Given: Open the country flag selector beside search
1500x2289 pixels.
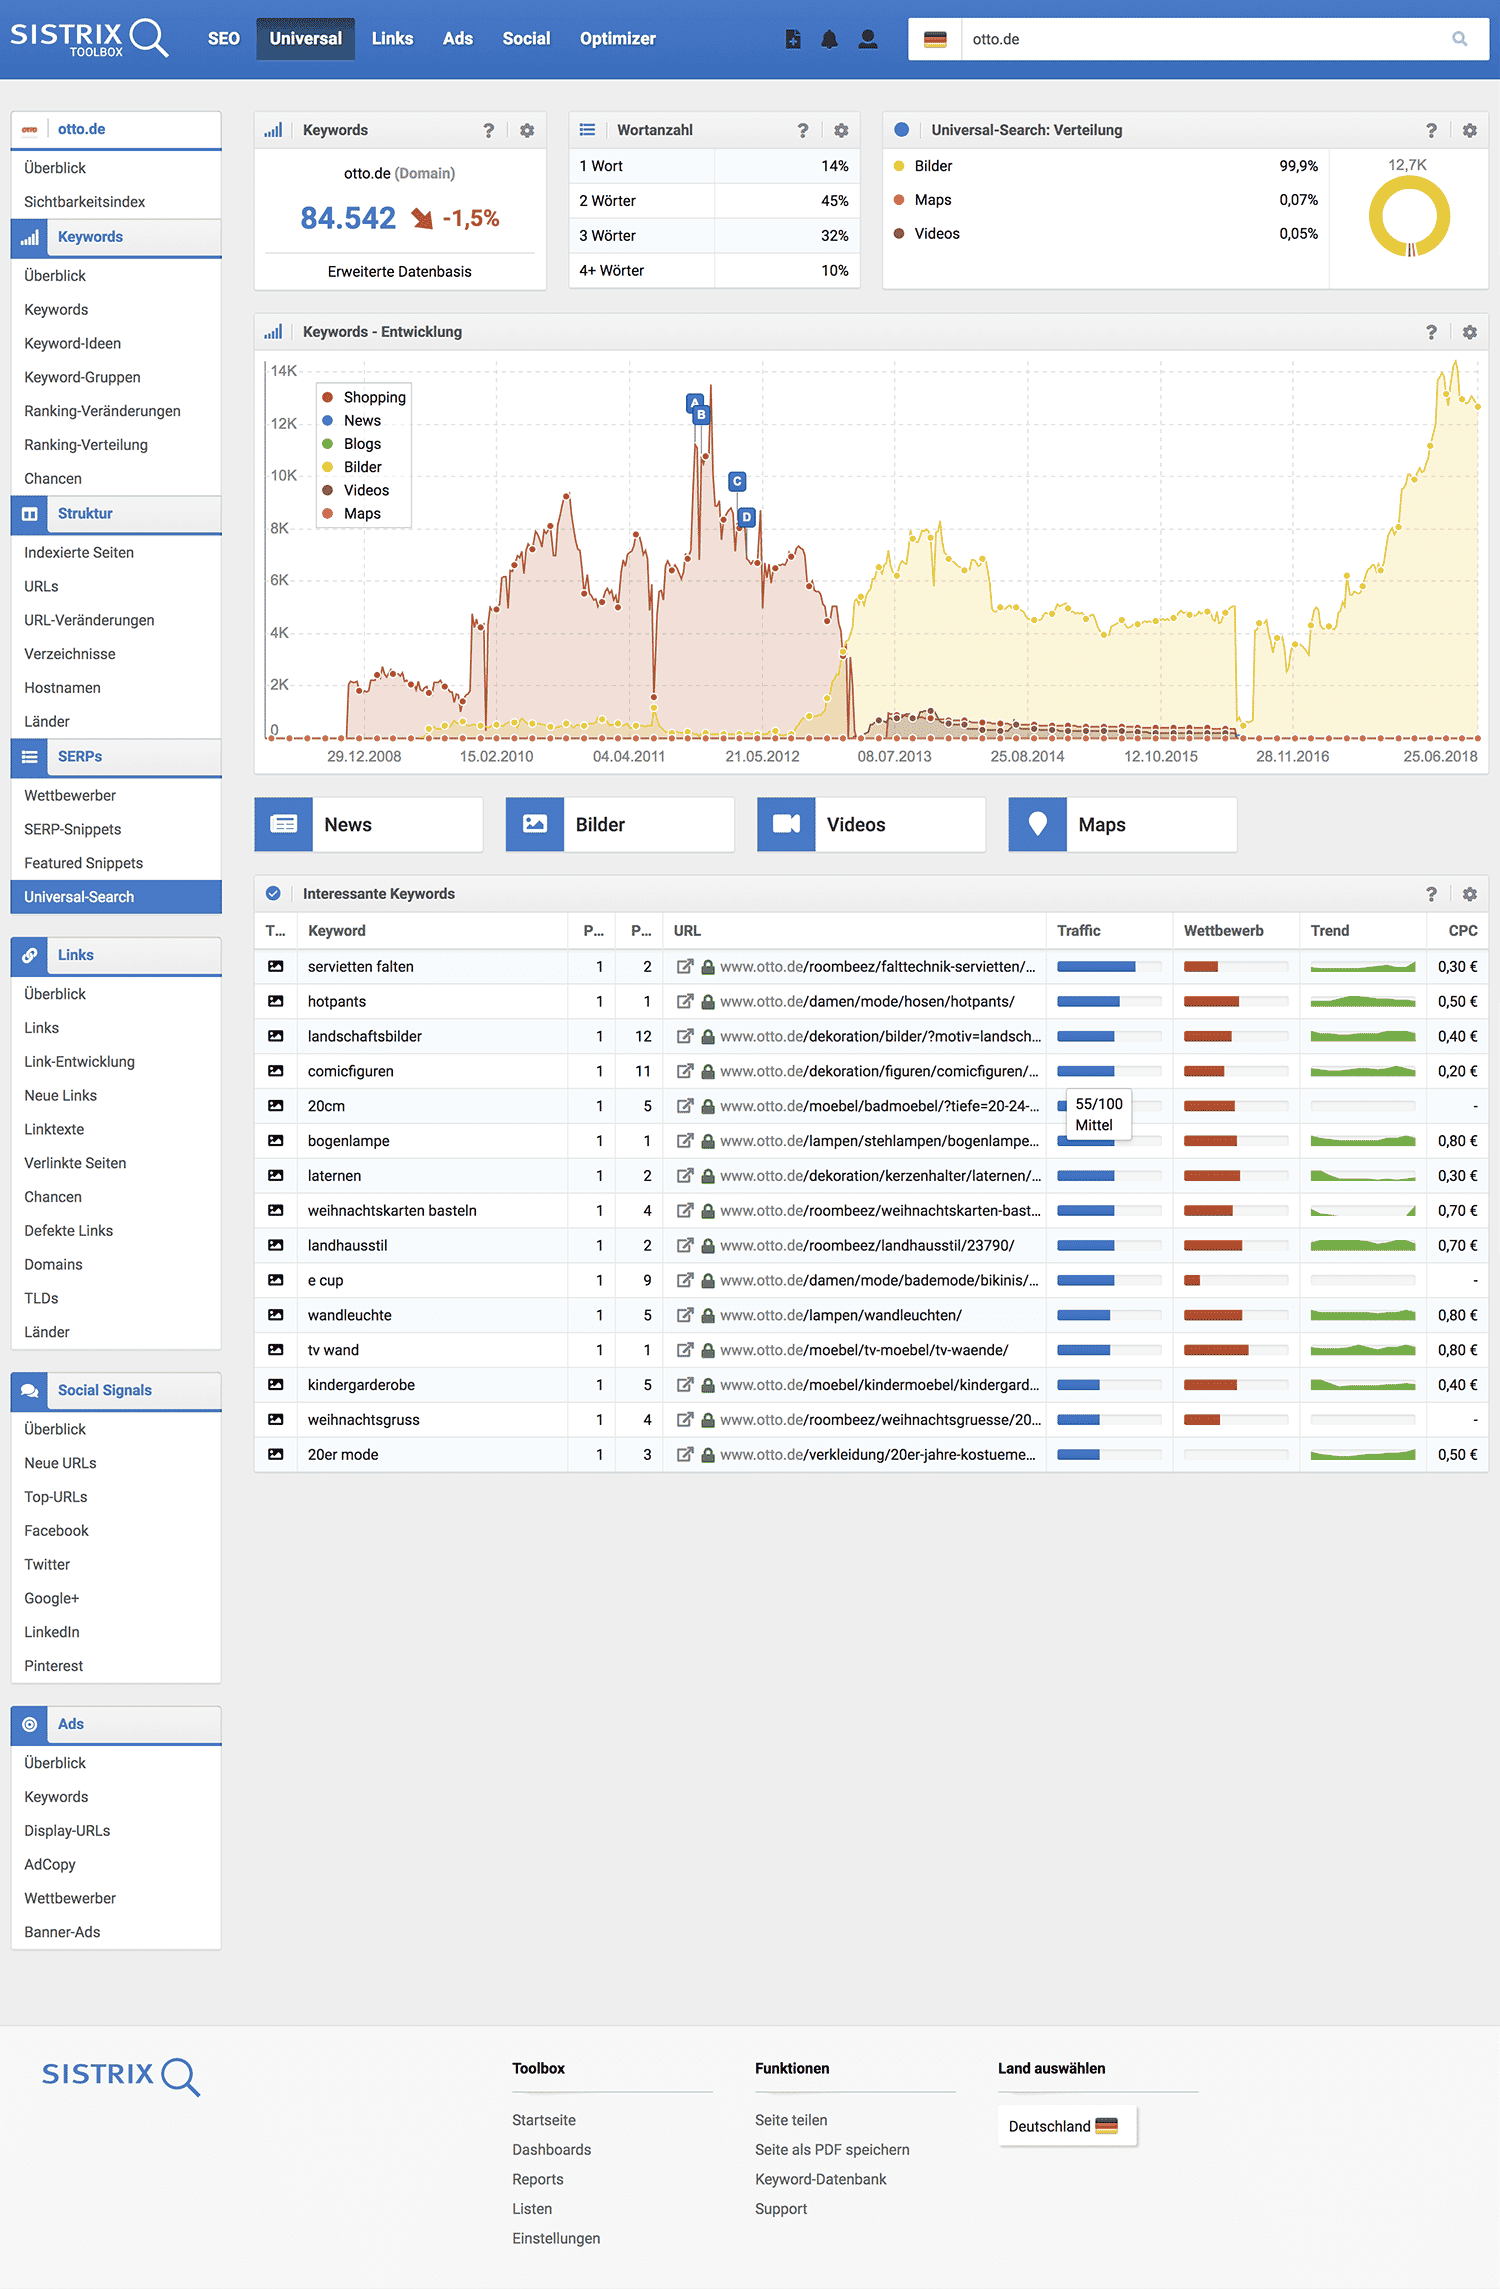Looking at the screenshot, I should click(x=935, y=39).
